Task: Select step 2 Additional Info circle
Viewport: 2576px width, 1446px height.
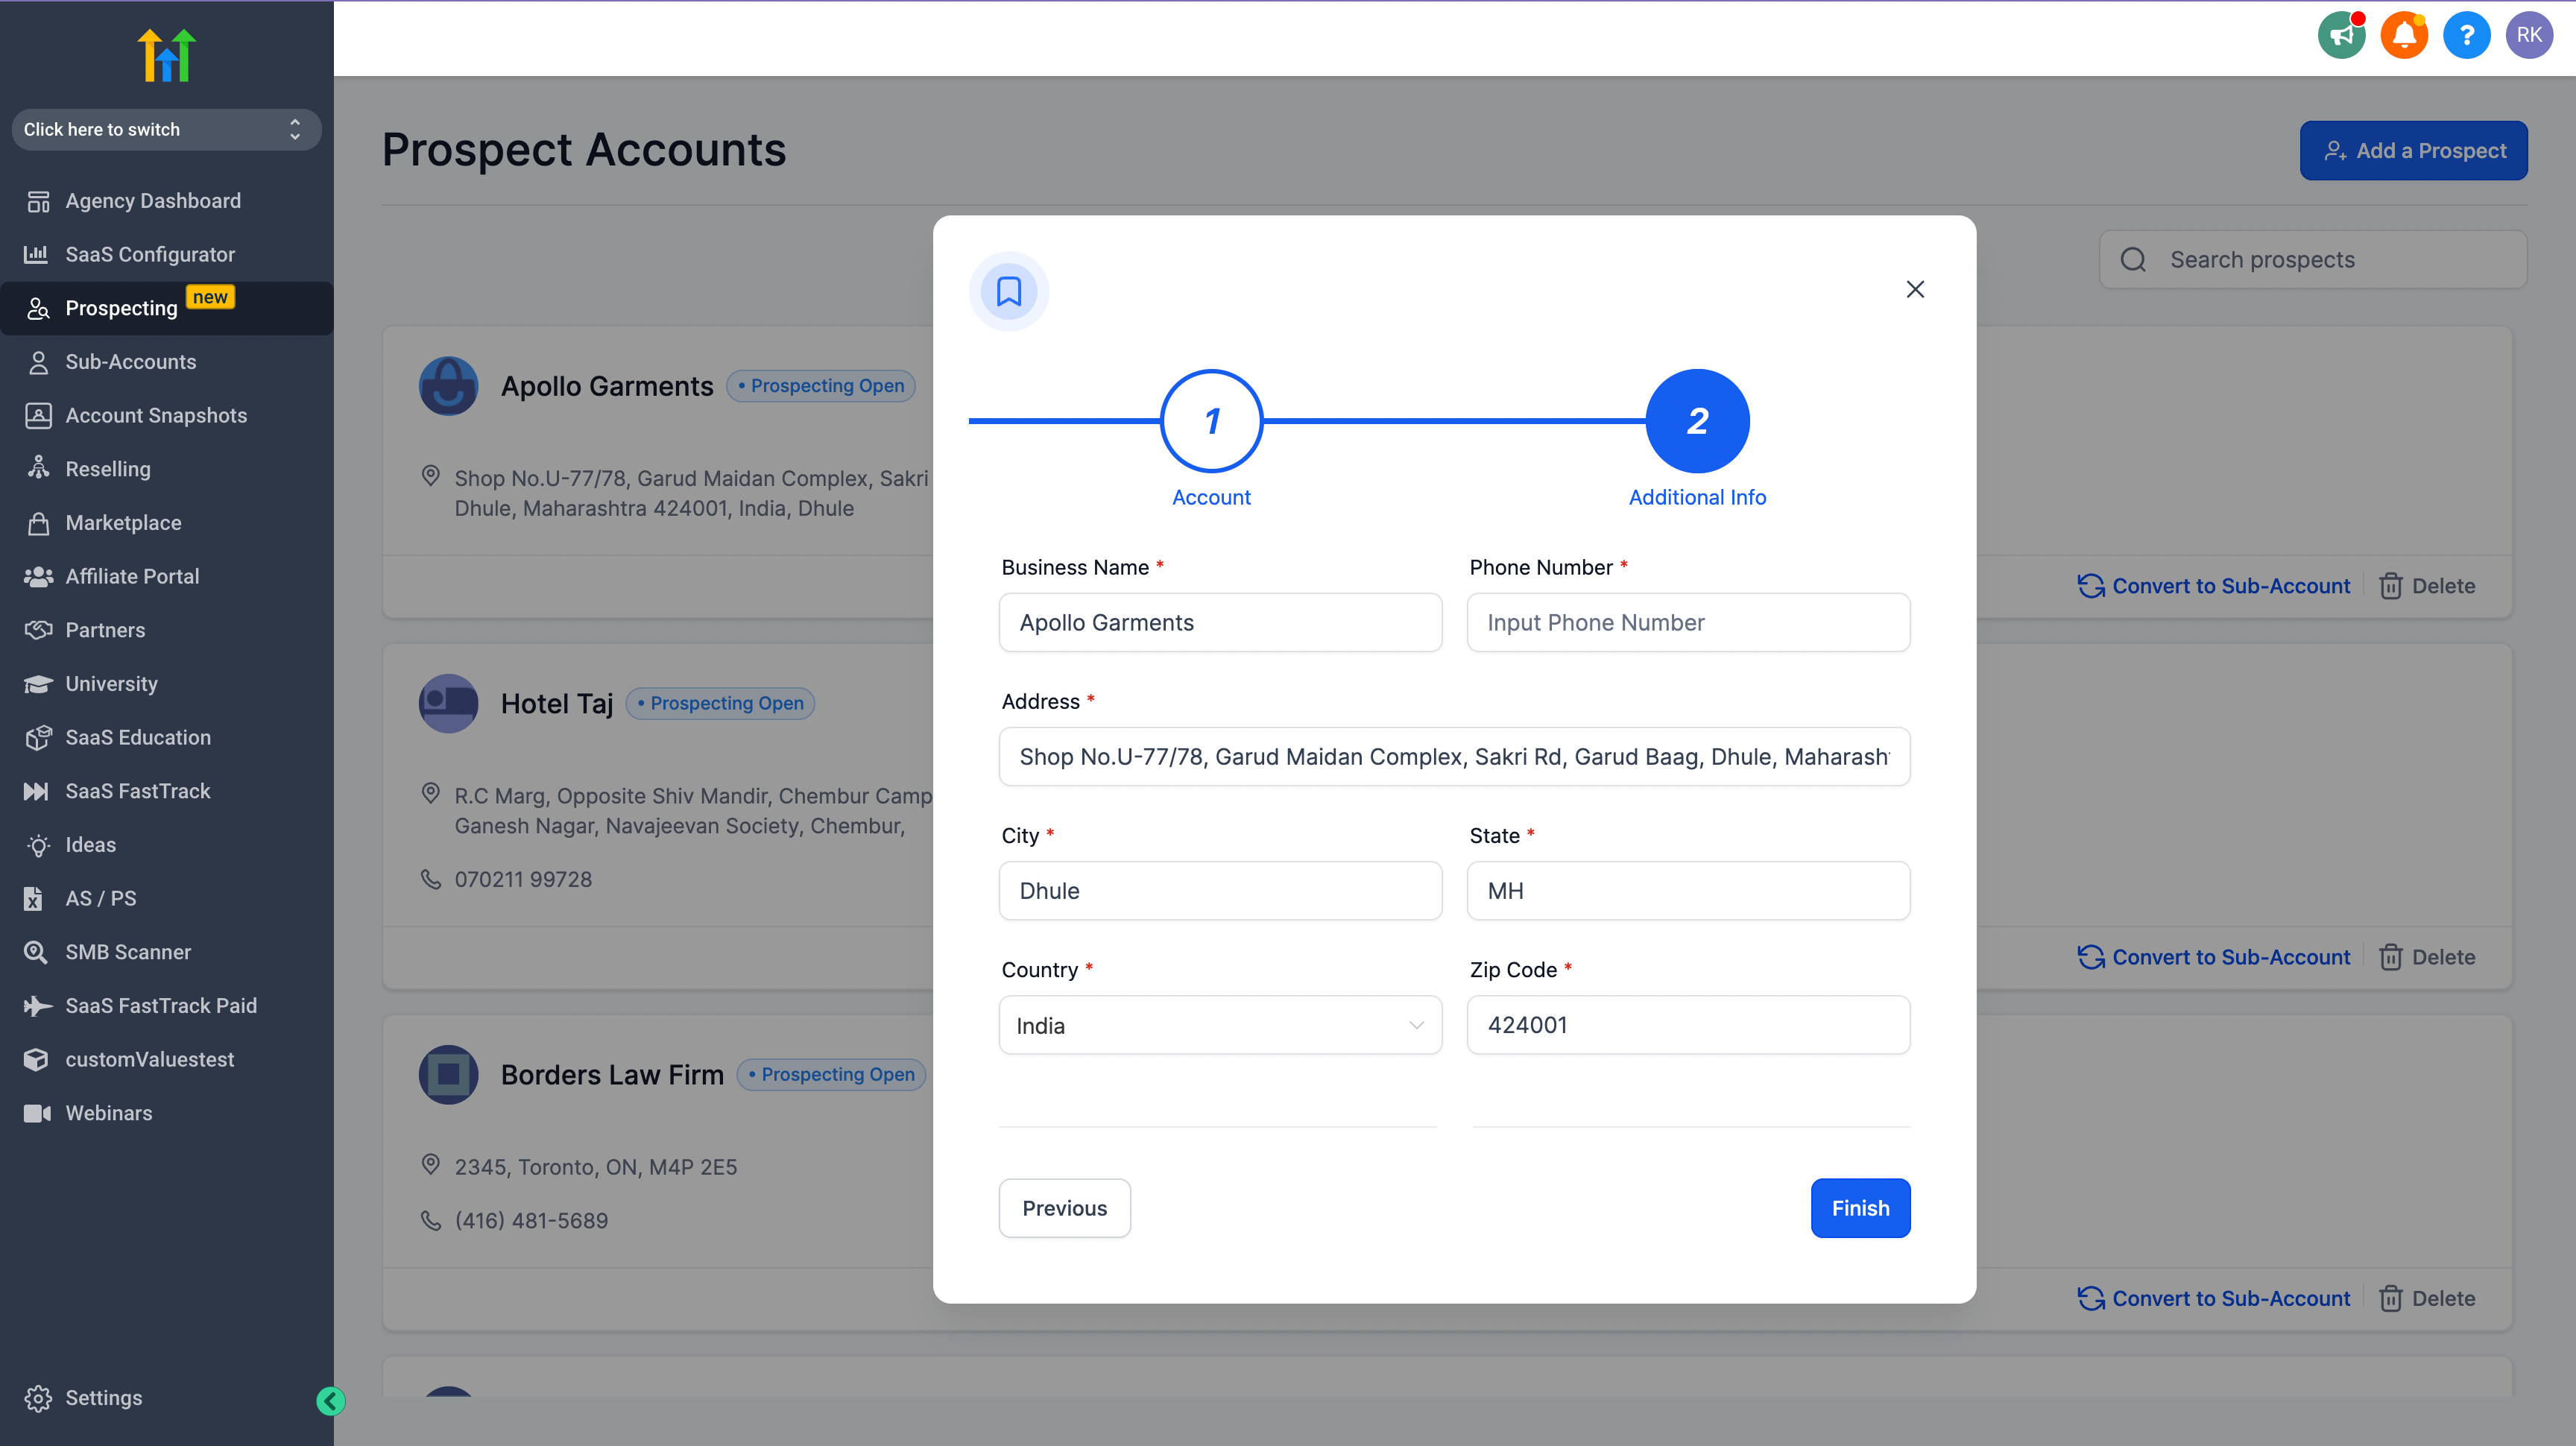Action: (x=1696, y=421)
